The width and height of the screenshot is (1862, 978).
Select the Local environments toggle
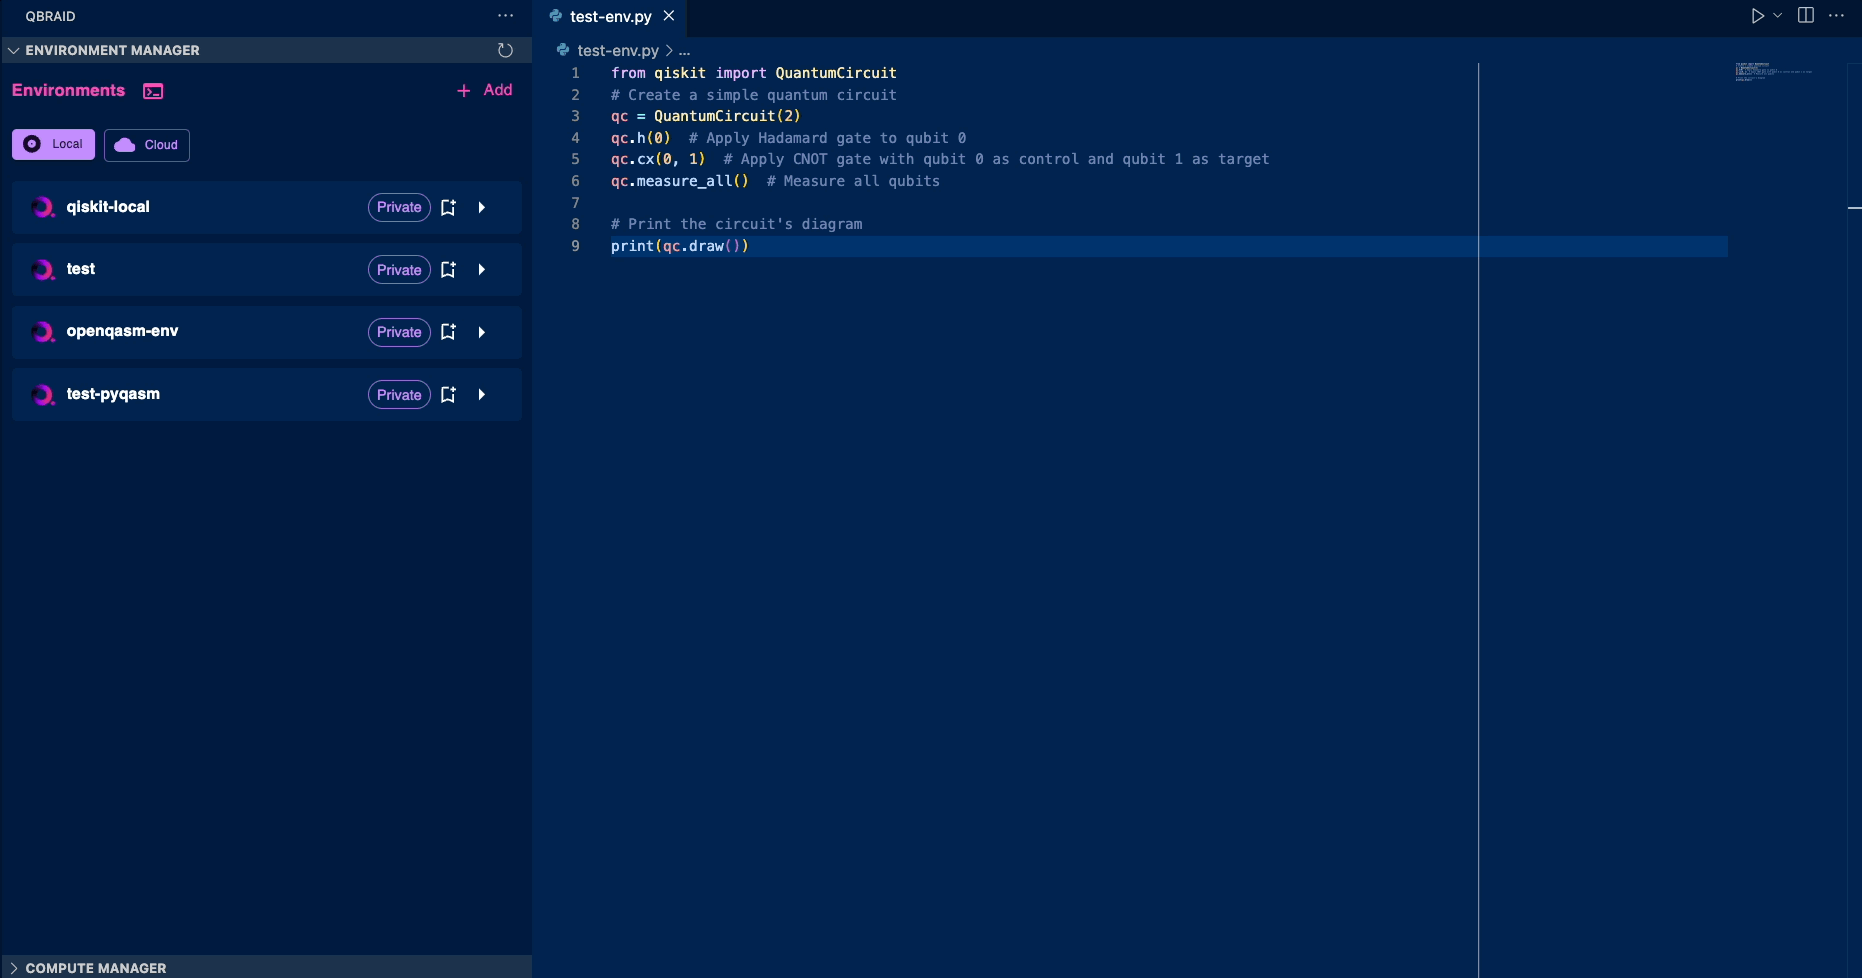[x=53, y=144]
